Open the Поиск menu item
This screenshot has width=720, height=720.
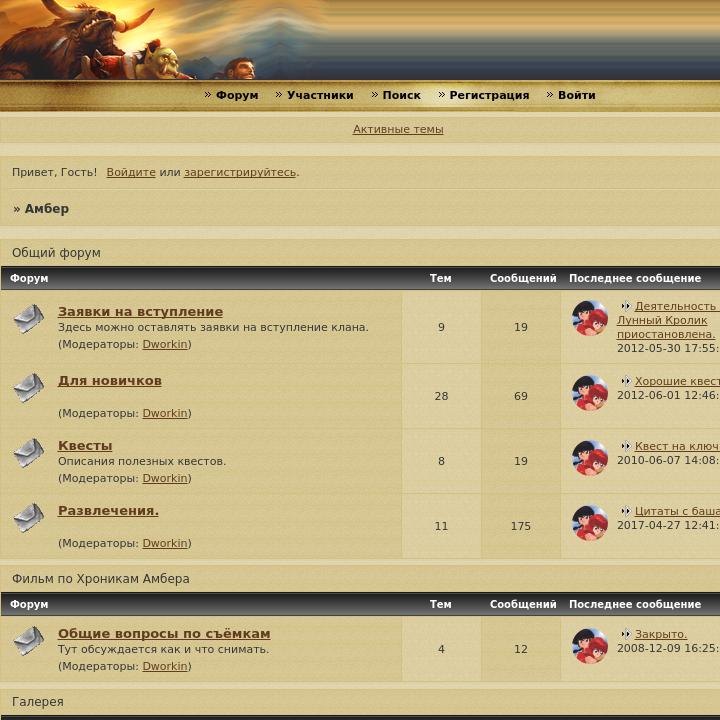[x=401, y=95]
